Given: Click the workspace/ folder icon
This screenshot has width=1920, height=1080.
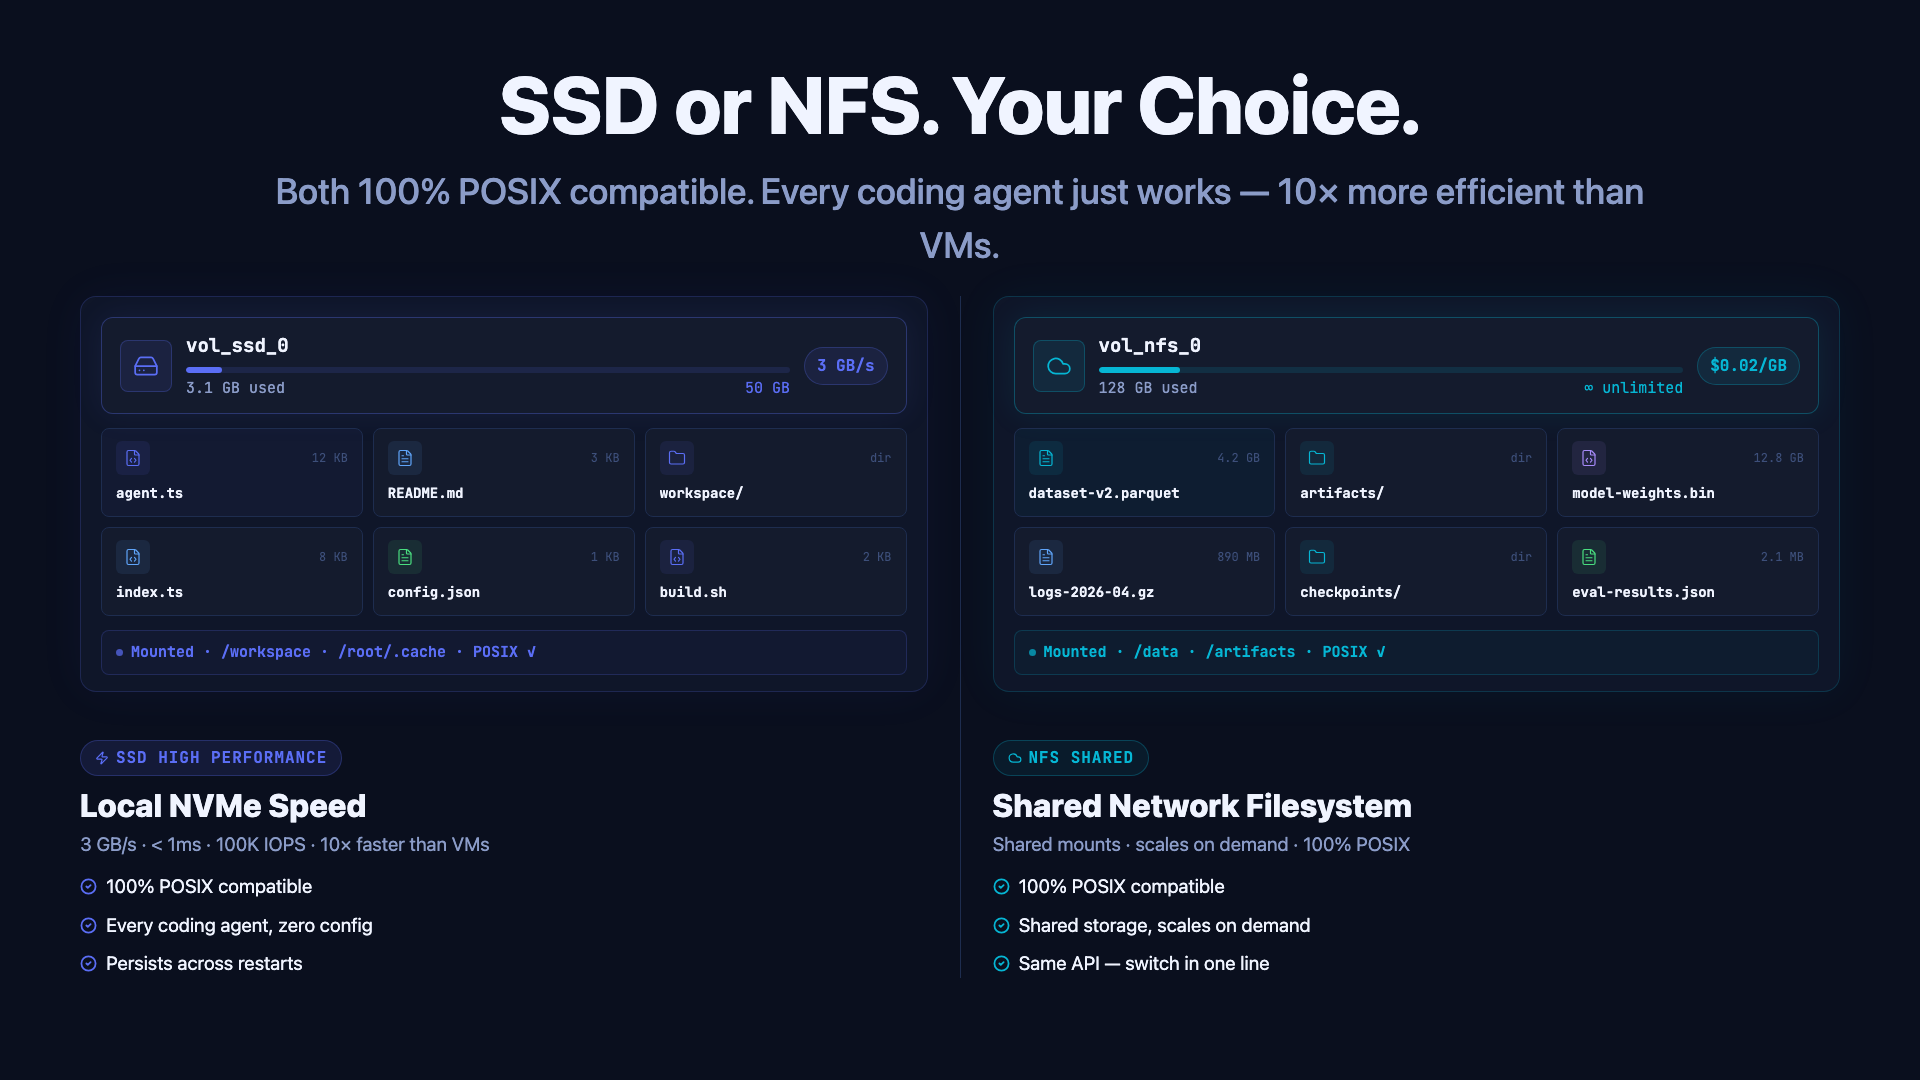Looking at the screenshot, I should tap(677, 458).
